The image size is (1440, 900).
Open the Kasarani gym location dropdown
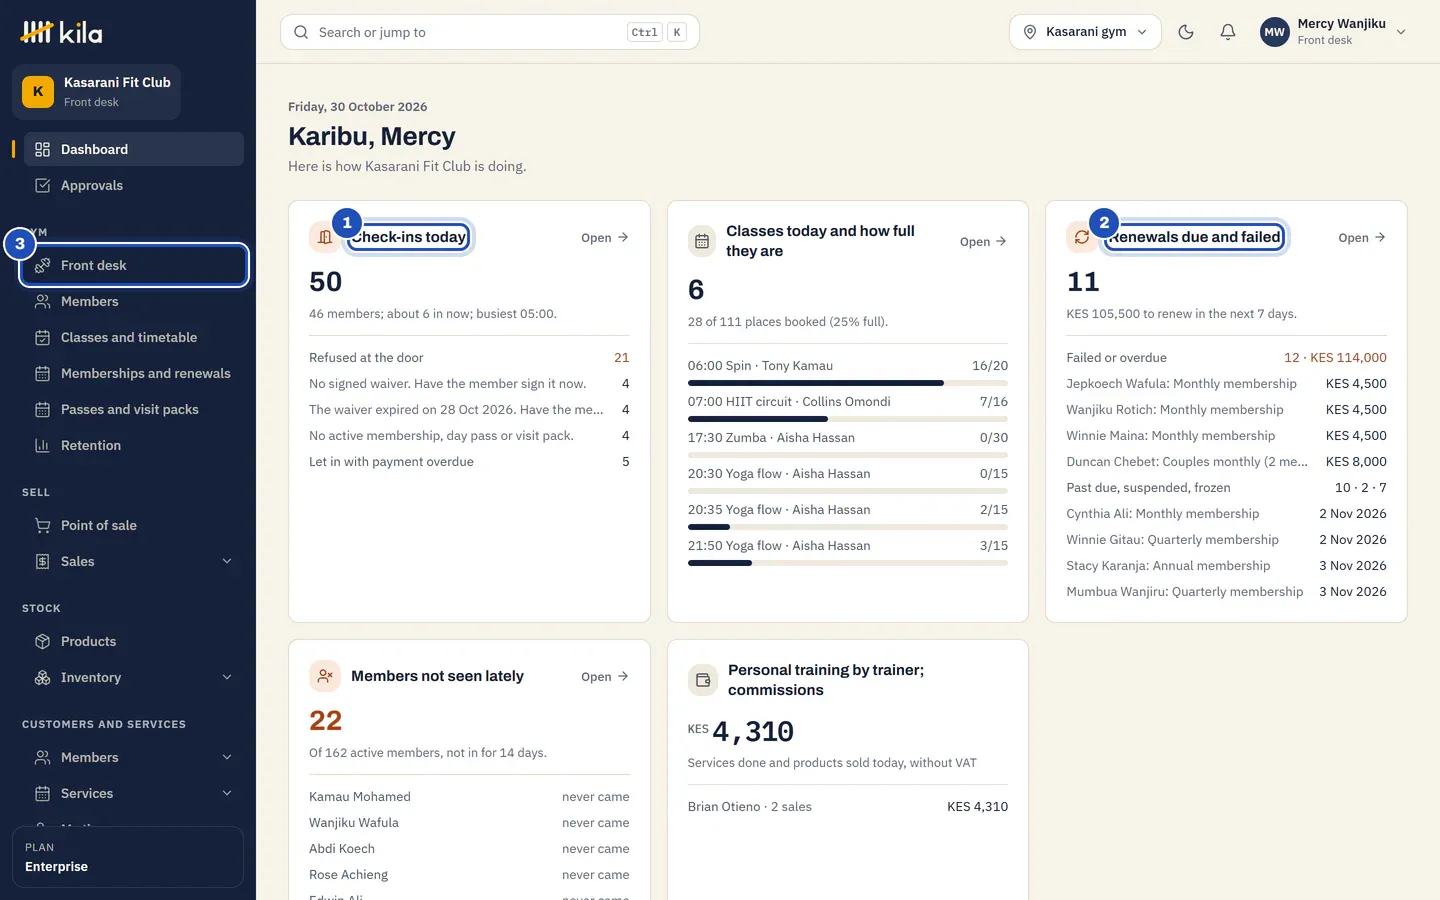[1085, 32]
